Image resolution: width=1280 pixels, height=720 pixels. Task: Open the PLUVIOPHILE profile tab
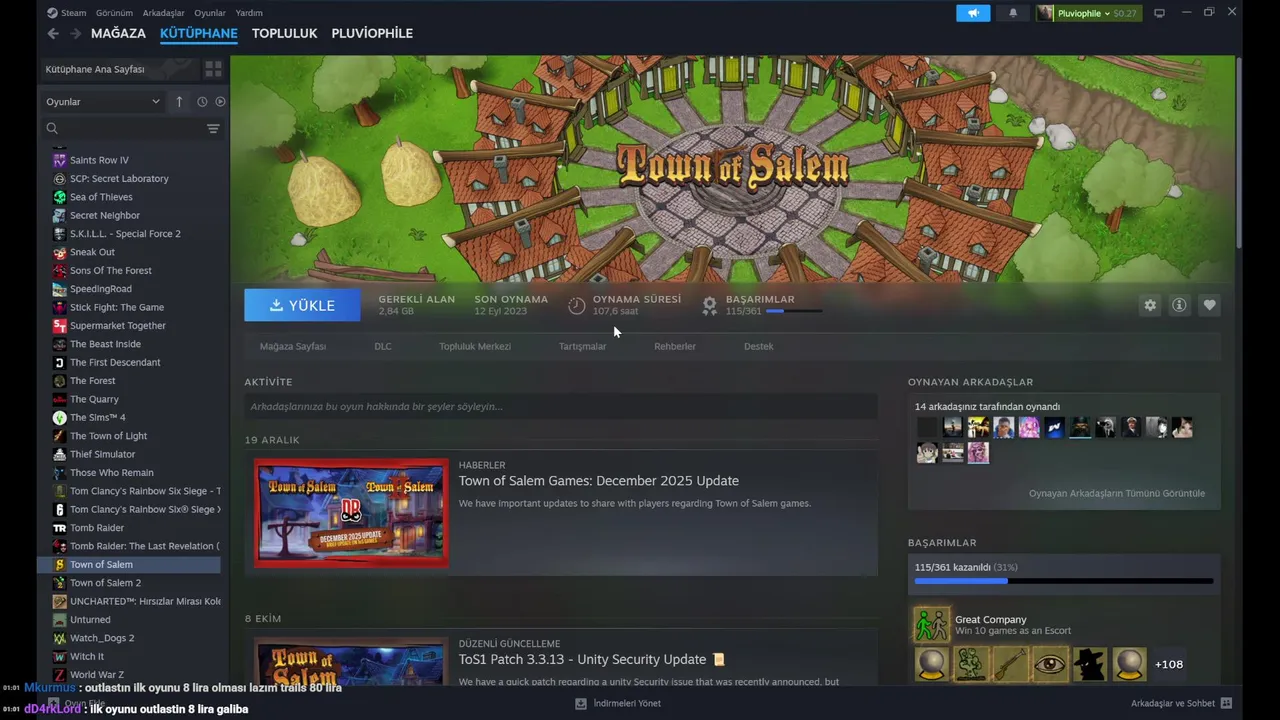point(372,33)
